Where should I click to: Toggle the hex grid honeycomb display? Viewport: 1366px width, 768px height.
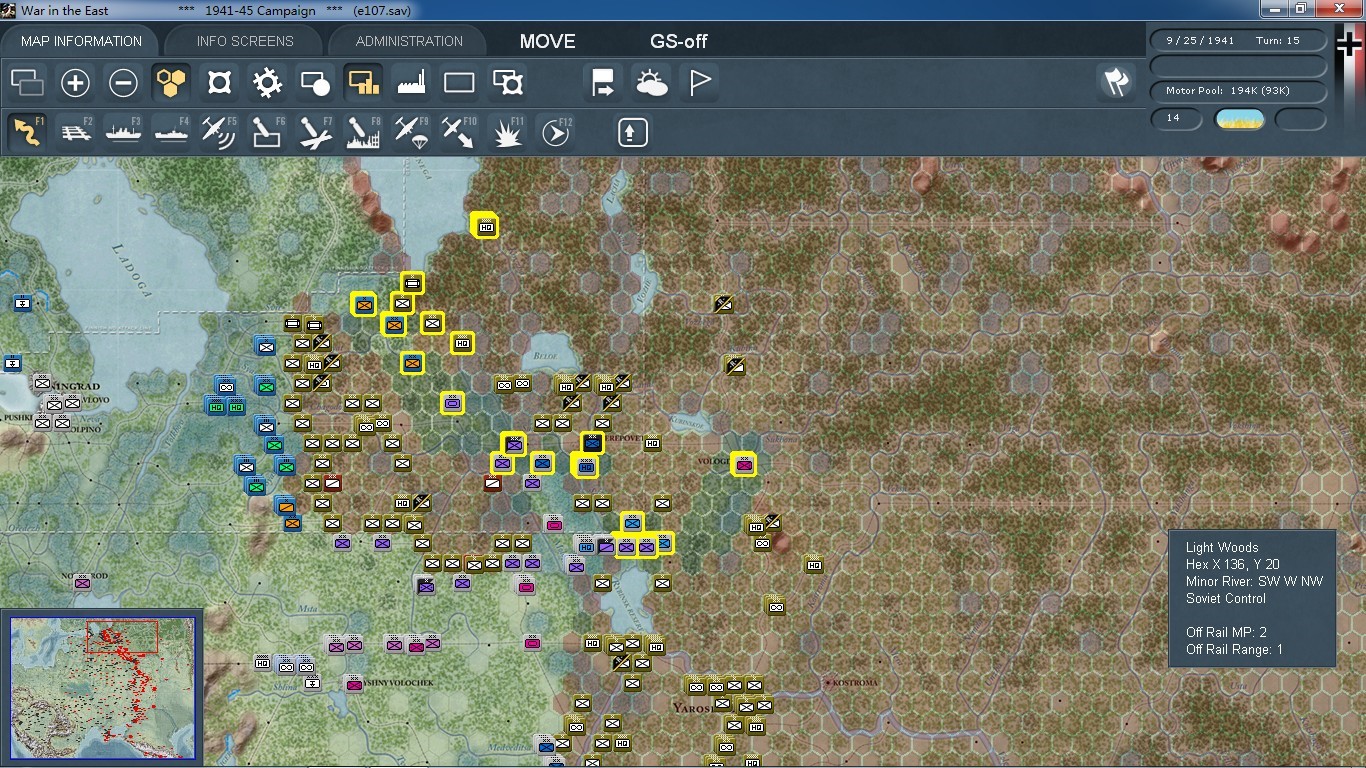click(171, 83)
